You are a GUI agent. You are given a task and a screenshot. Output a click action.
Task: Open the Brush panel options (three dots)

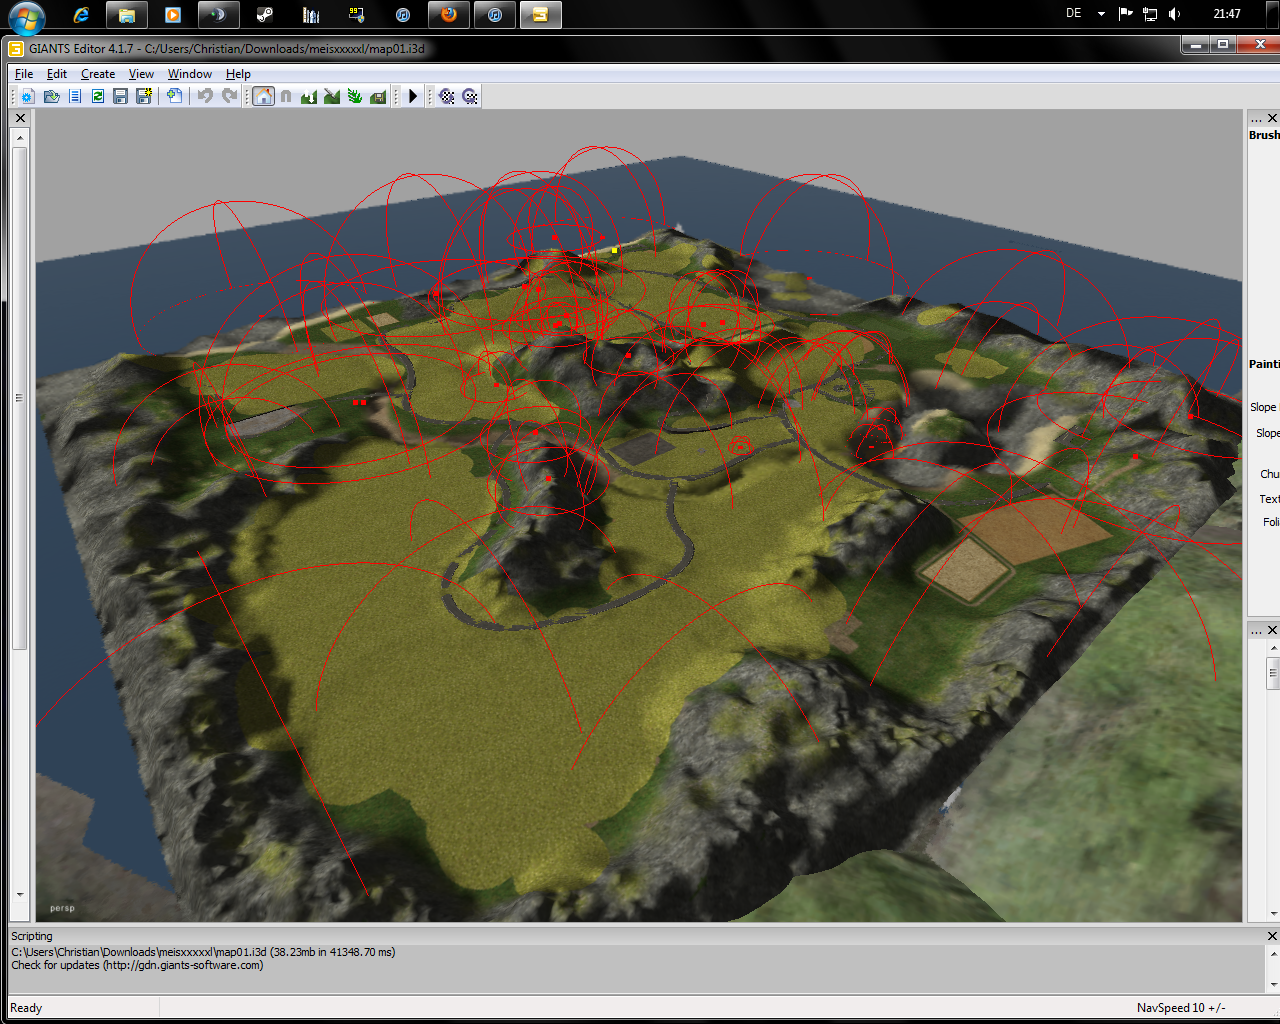point(1256,119)
